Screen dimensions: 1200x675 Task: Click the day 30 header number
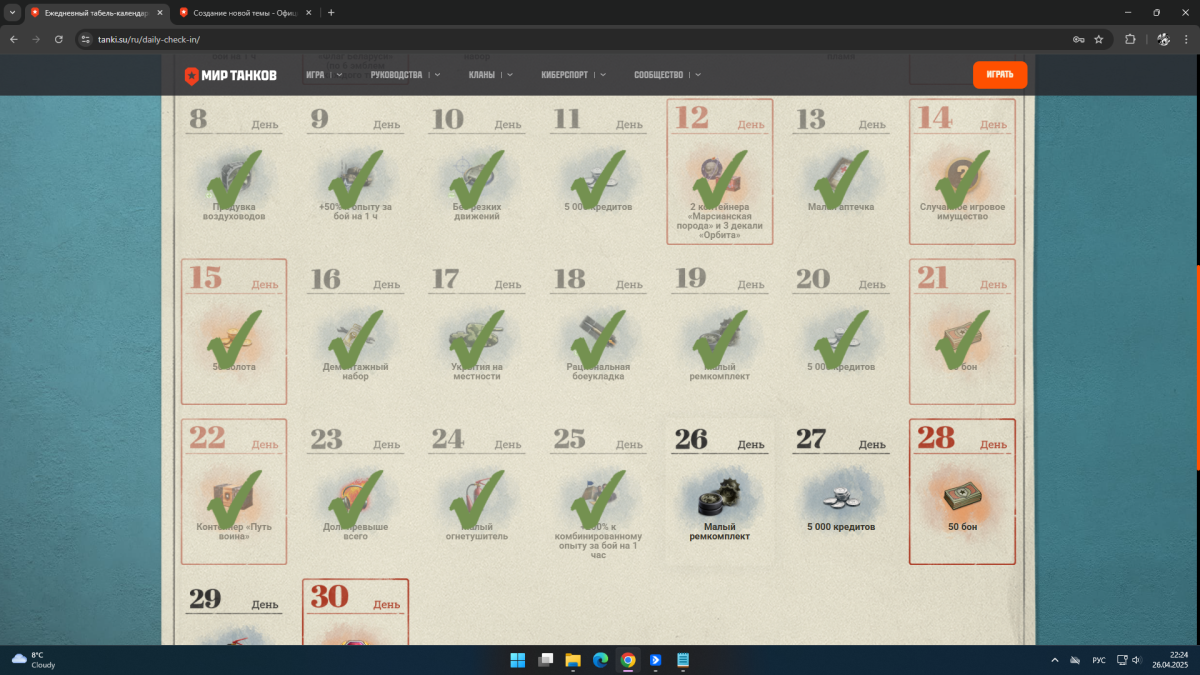tap(329, 597)
